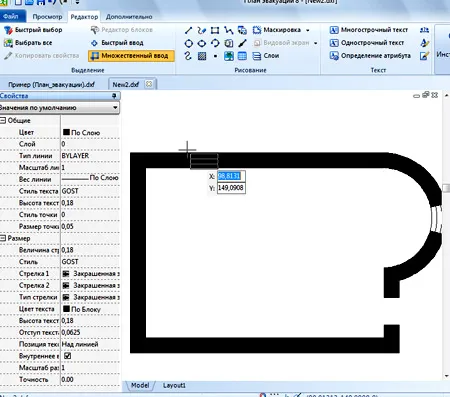Click Многострочный текст button
Screen dimensions: 450x397
click(x=369, y=30)
